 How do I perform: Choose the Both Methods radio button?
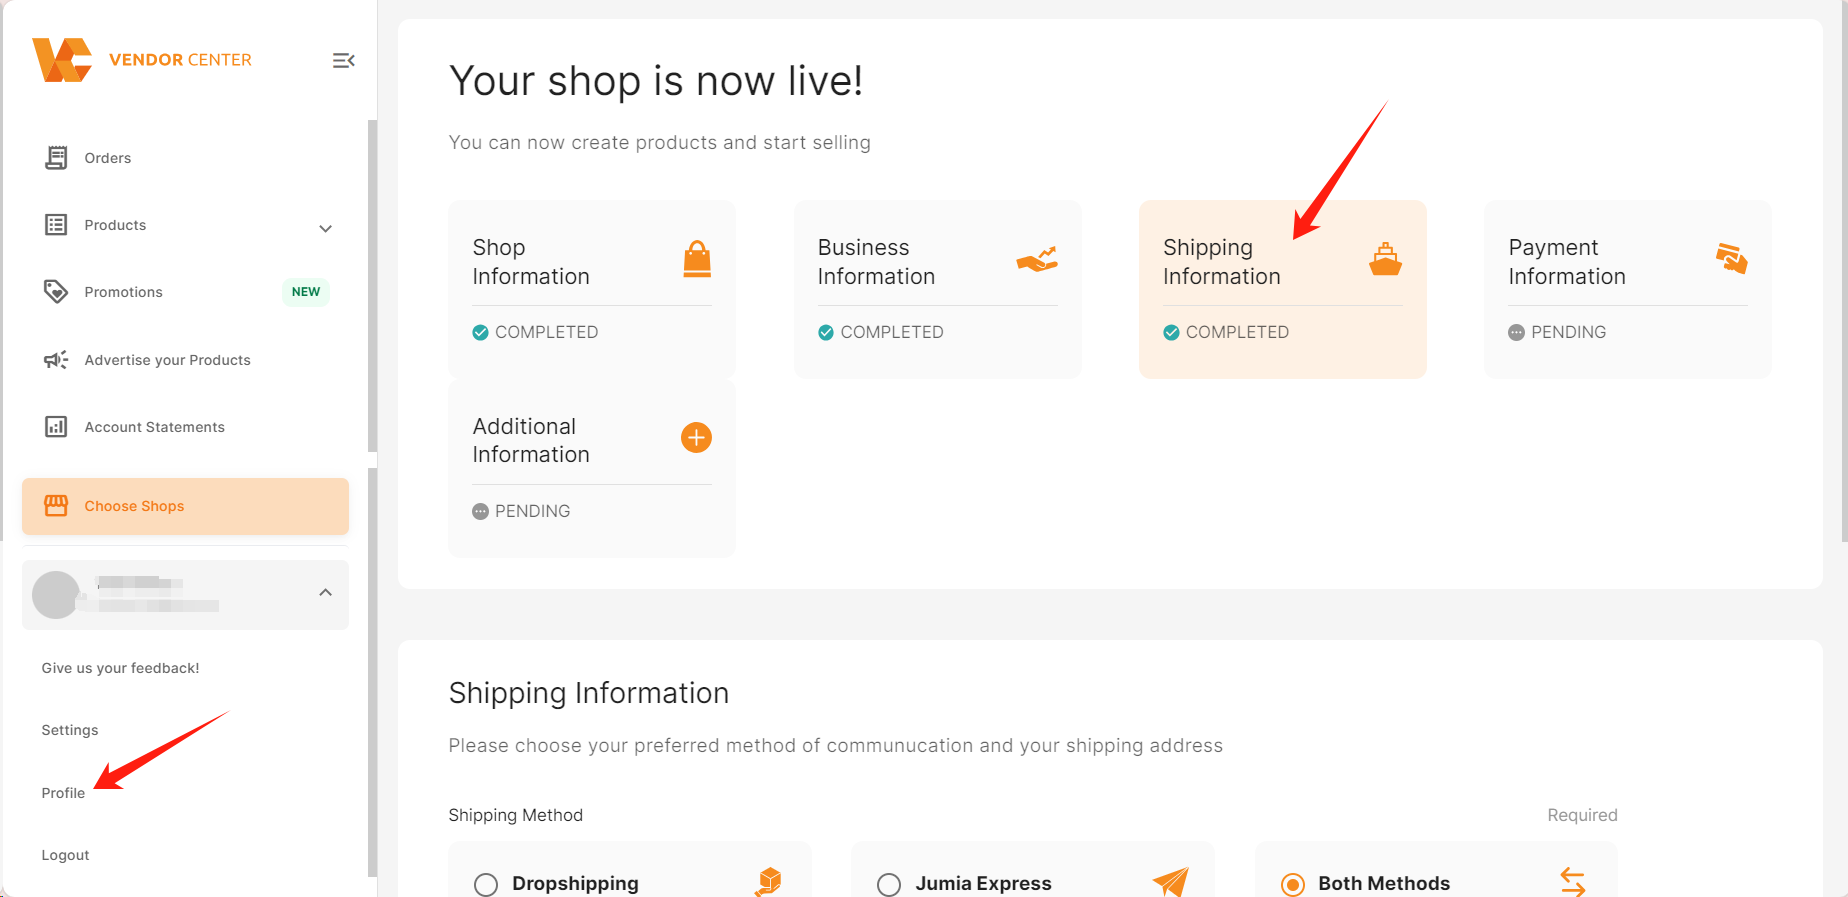(1293, 885)
